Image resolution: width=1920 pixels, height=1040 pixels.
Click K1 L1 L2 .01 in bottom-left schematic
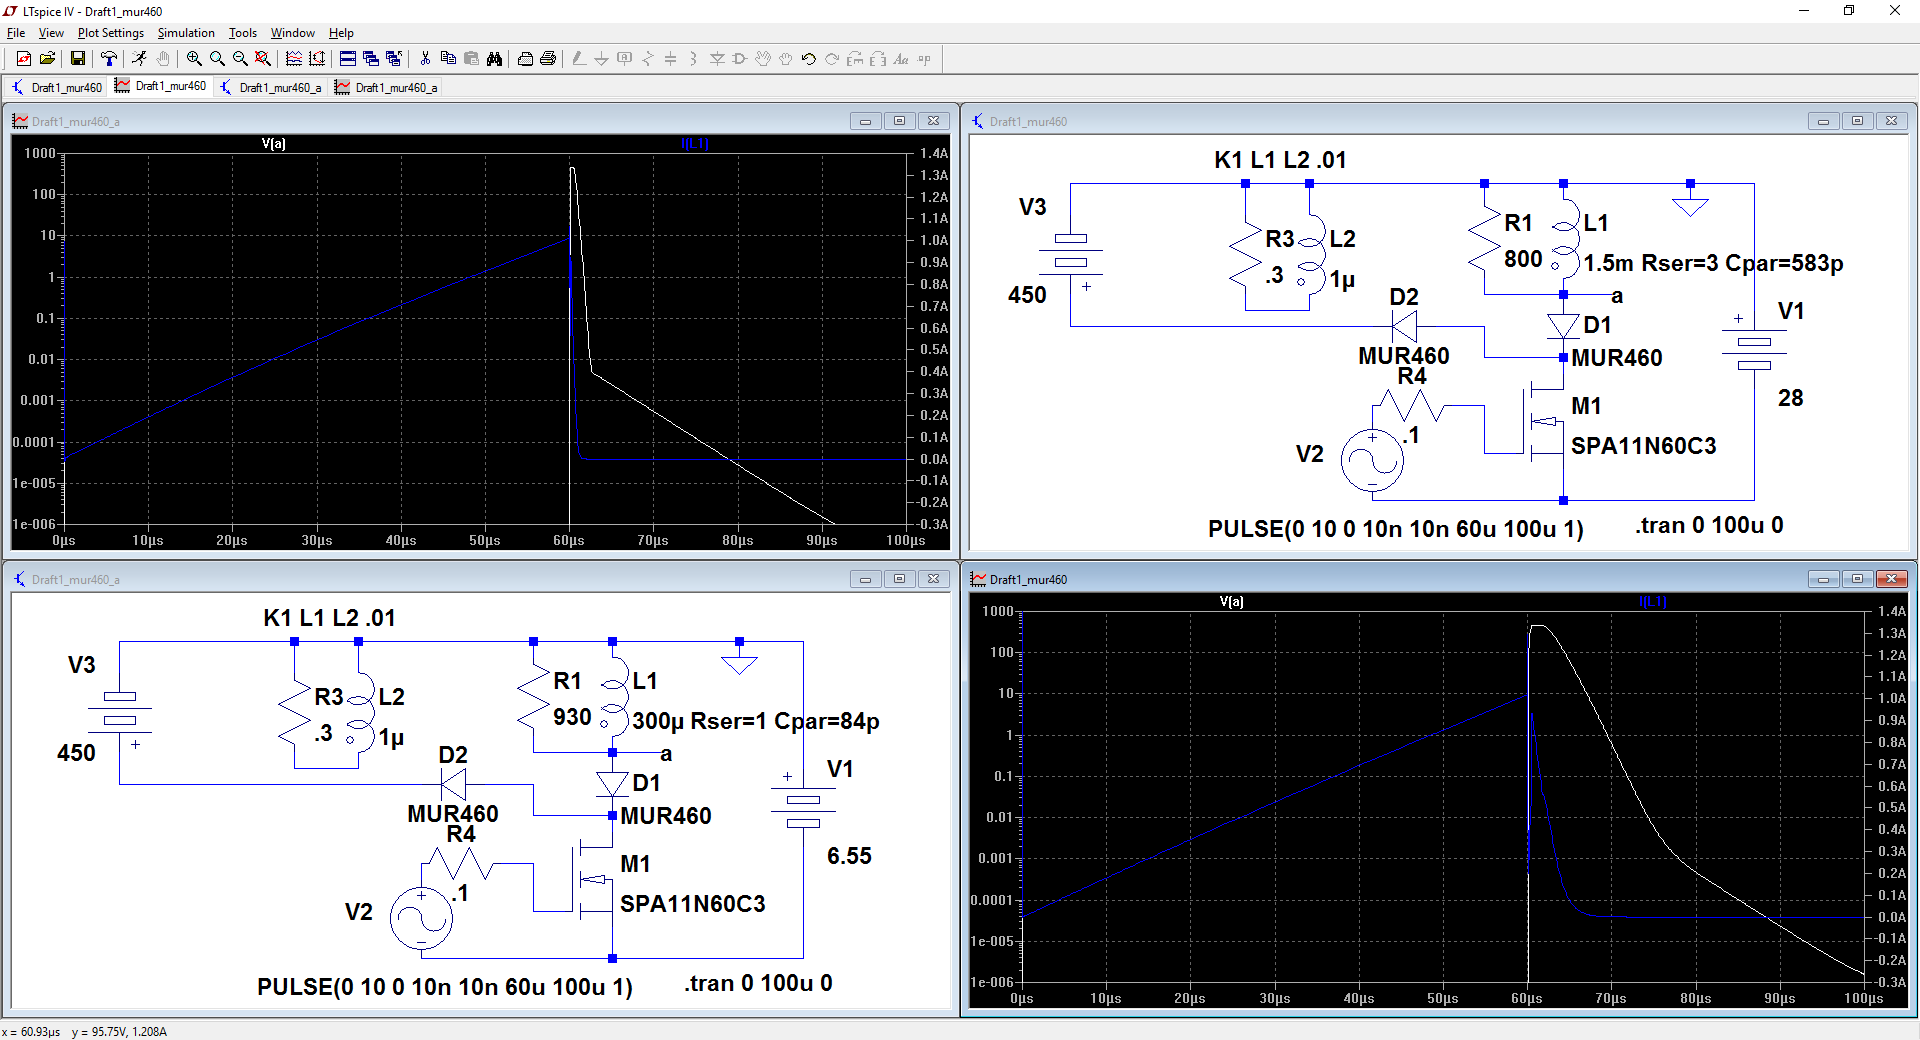click(329, 618)
